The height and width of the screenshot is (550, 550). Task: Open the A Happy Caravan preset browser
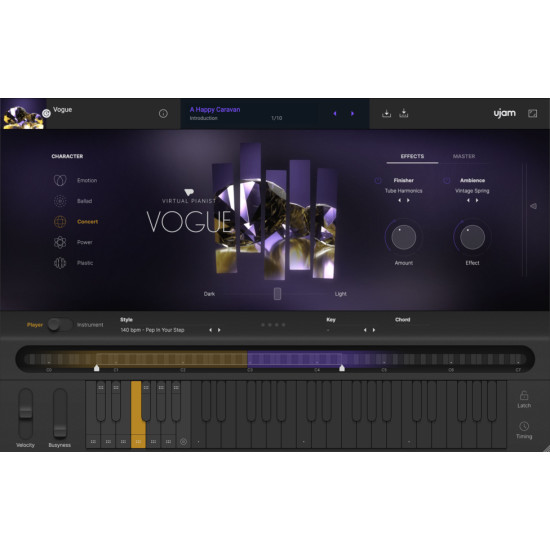pyautogui.click(x=215, y=109)
